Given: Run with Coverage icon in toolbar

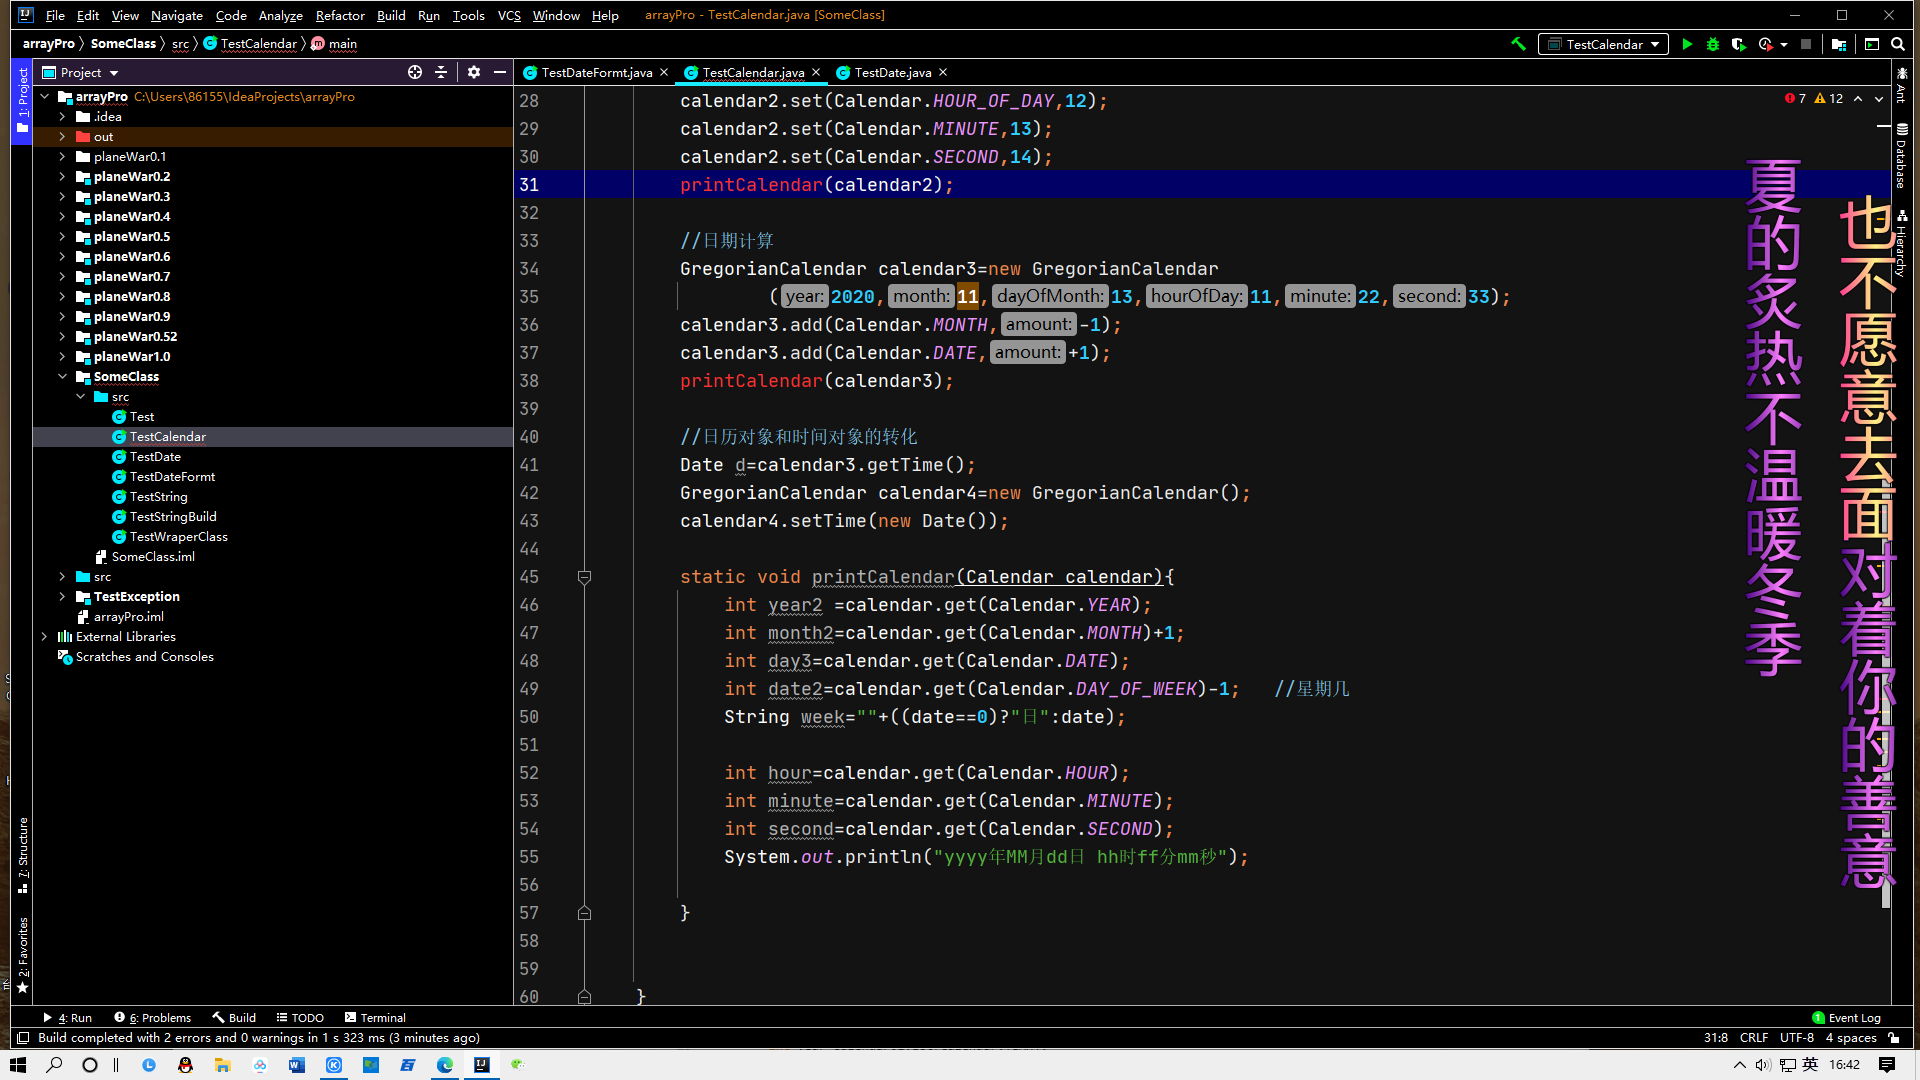Looking at the screenshot, I should [1739, 44].
